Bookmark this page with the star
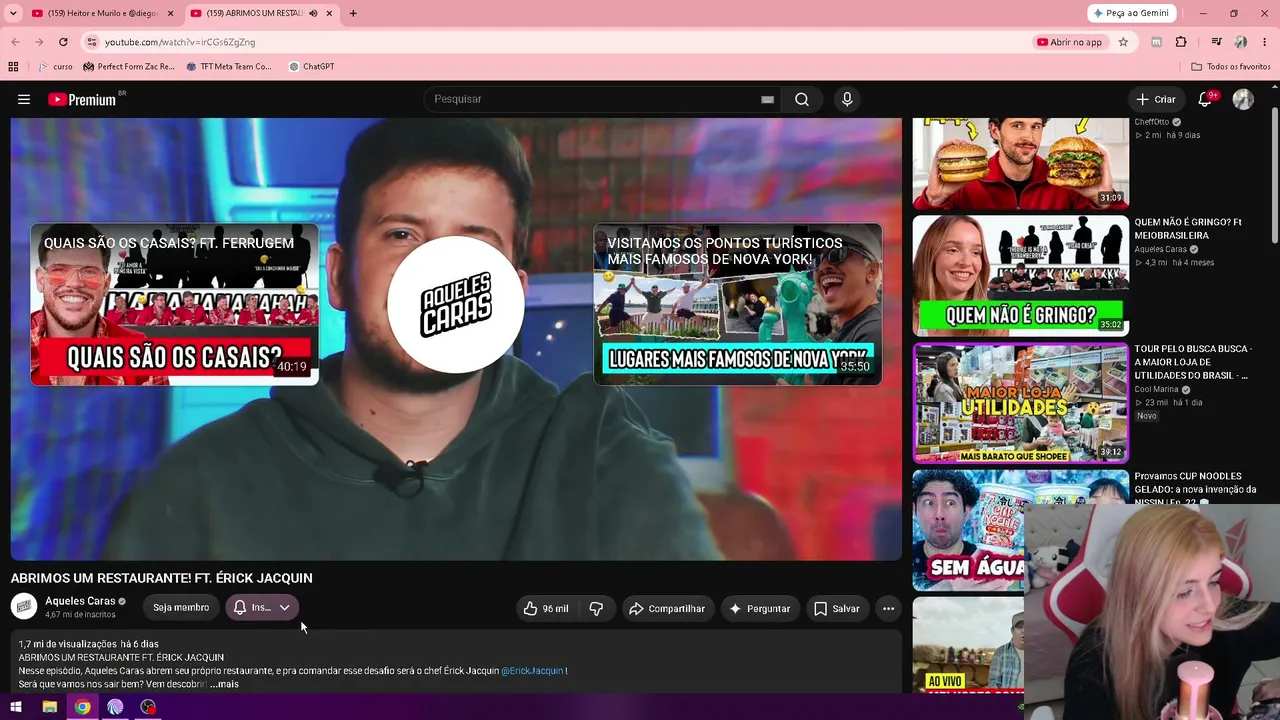The image size is (1280, 720). click(x=1123, y=42)
